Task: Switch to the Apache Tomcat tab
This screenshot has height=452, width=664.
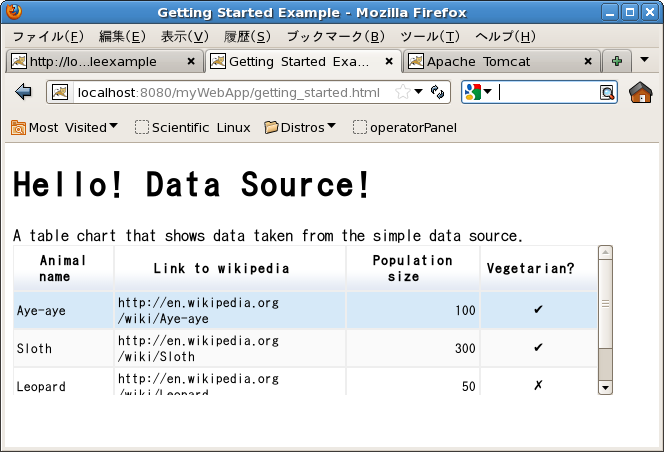Action: pyautogui.click(x=501, y=61)
